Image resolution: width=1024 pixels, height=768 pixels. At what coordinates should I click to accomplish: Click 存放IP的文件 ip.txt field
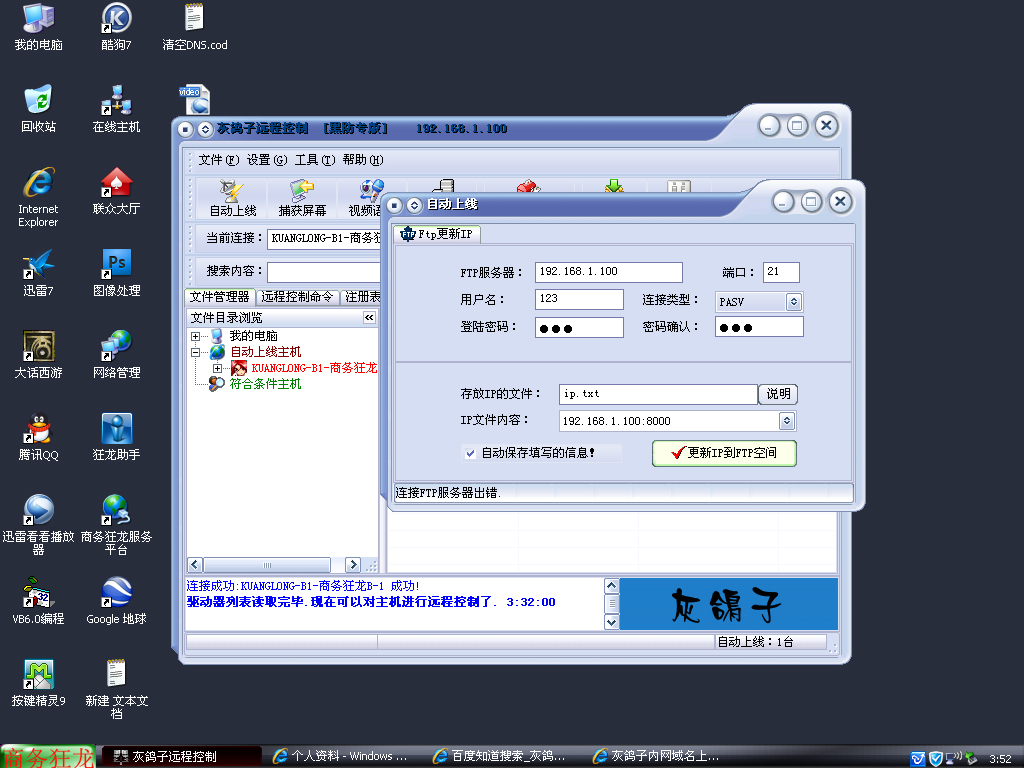point(658,394)
